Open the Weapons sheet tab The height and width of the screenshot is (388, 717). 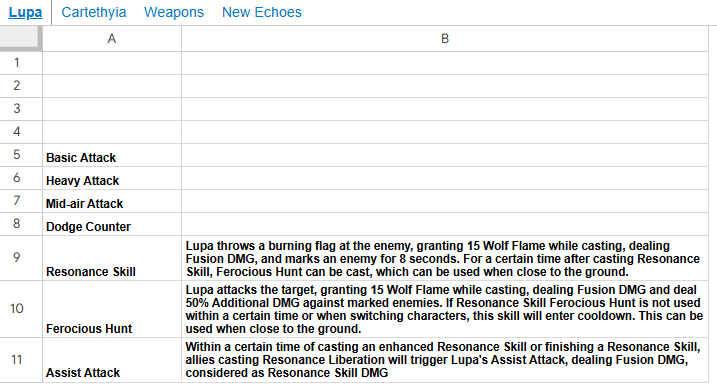174,12
